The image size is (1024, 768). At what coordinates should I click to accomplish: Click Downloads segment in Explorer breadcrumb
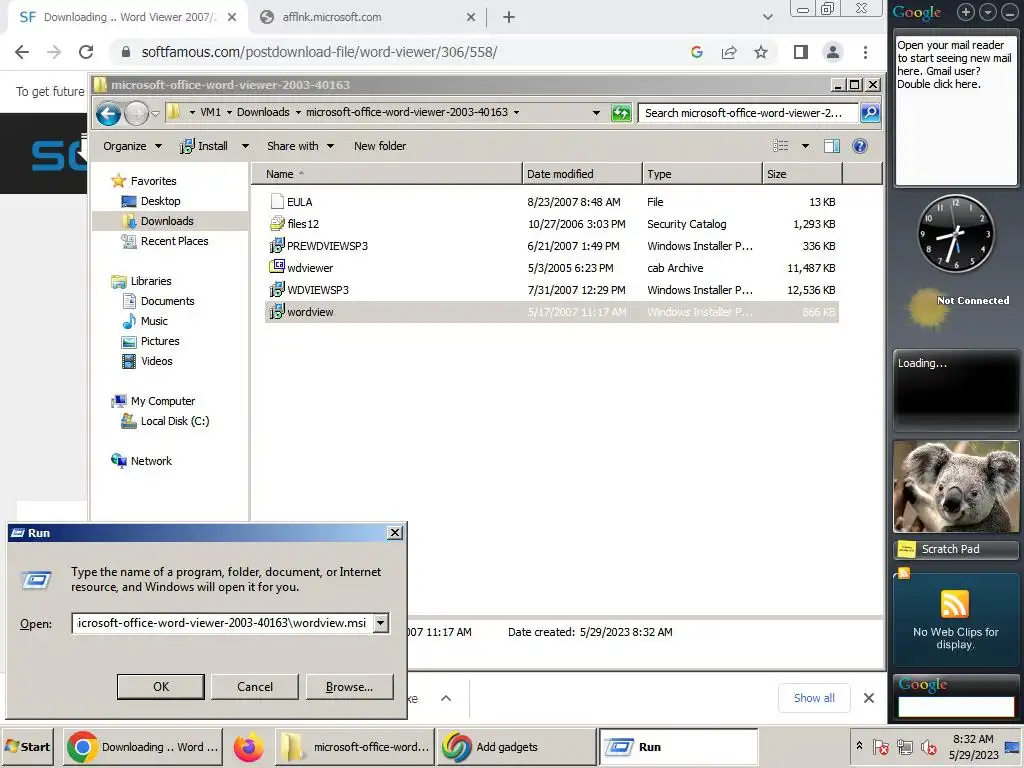(263, 112)
